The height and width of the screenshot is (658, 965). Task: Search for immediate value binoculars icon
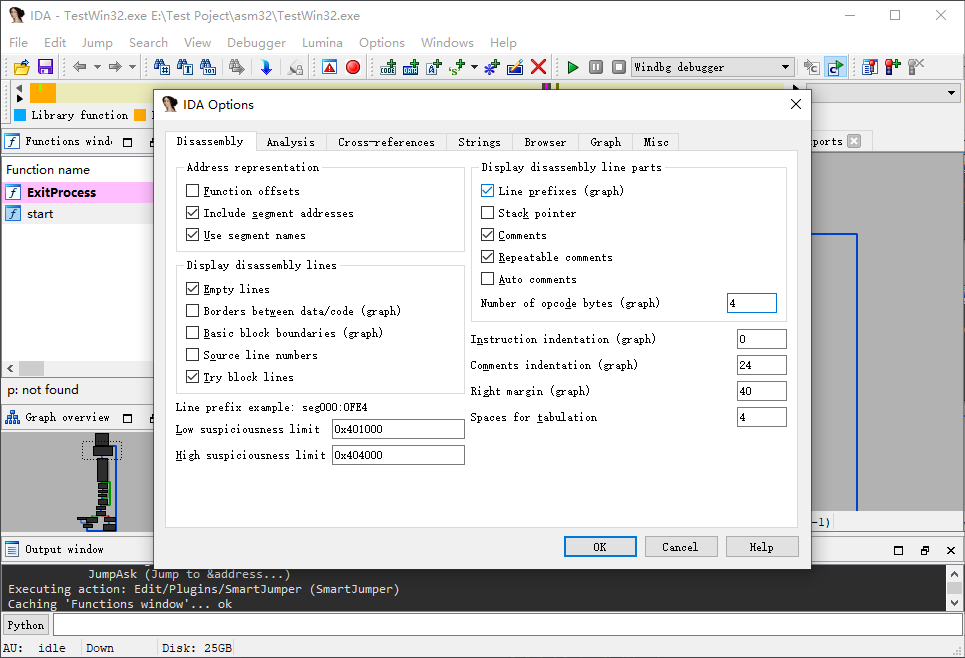point(162,67)
